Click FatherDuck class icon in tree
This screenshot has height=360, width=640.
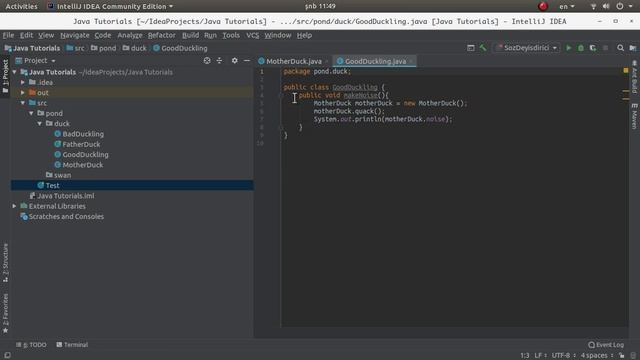58,144
